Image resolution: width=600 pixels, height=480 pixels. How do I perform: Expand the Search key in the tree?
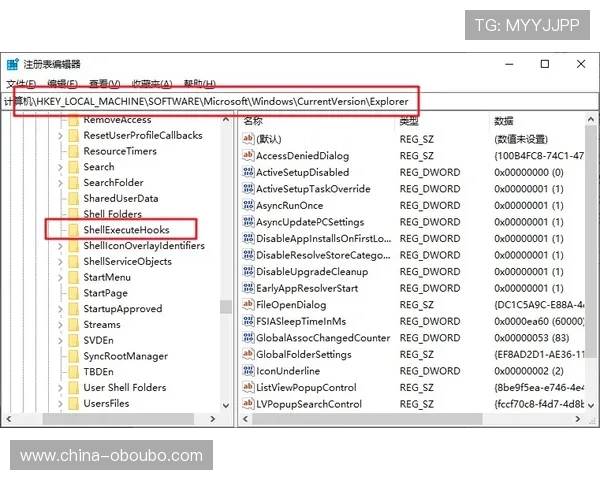coord(59,167)
